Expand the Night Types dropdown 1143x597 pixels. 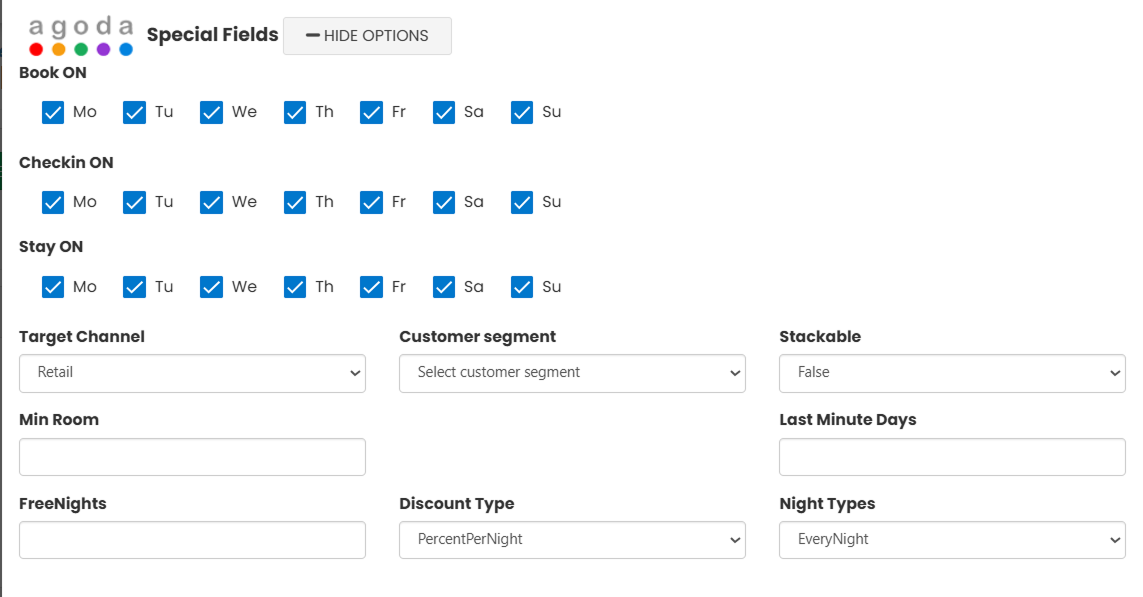952,540
